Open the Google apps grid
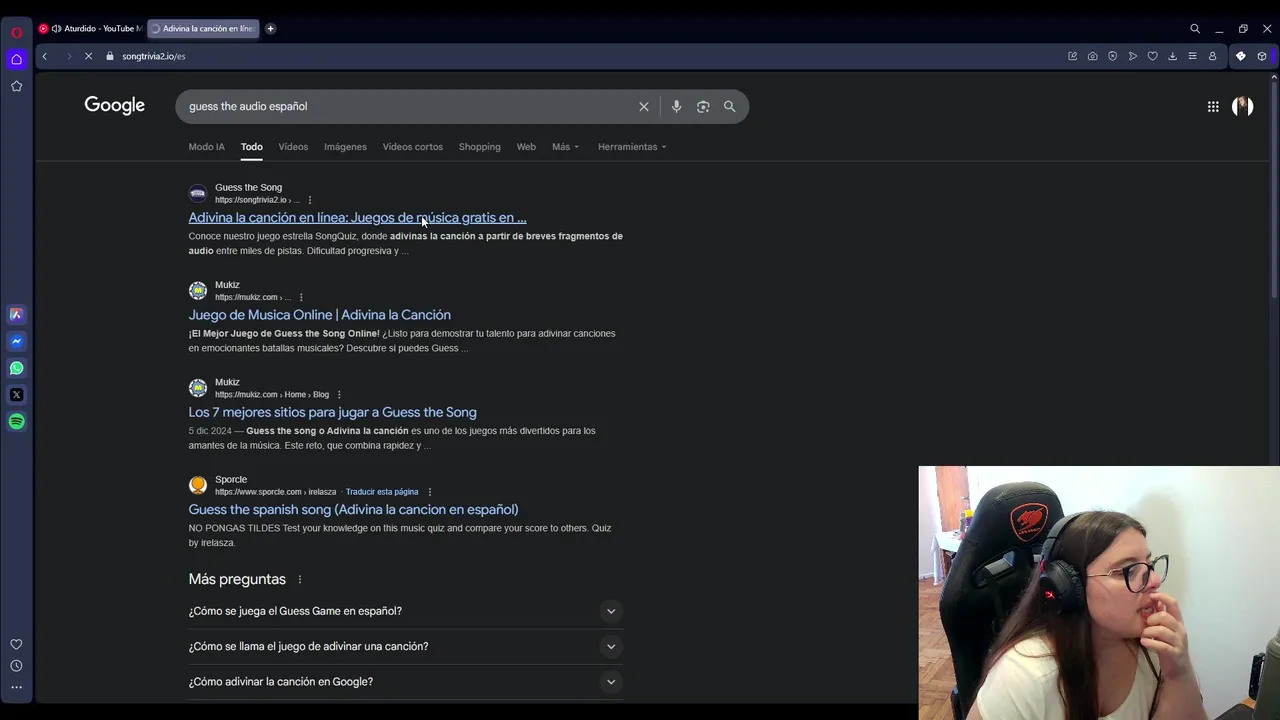Viewport: 1280px width, 720px height. (x=1213, y=106)
